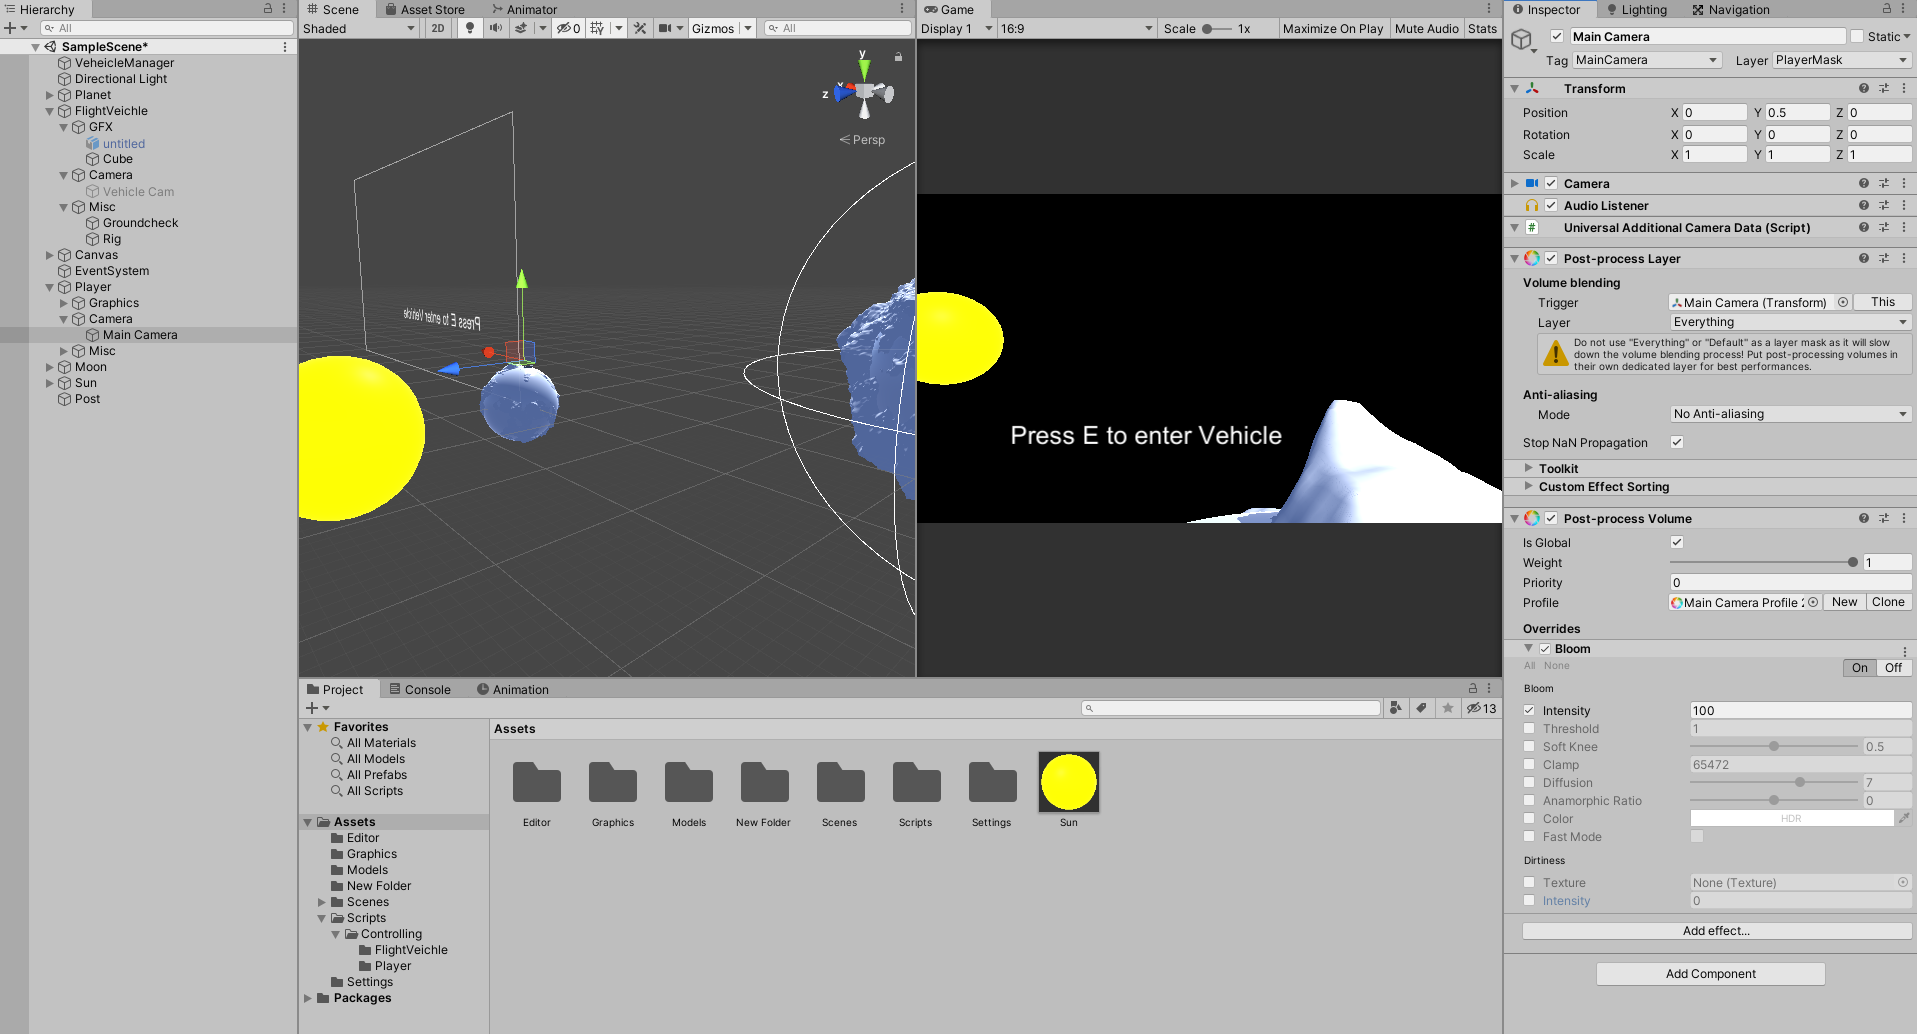Adjust the Game view Scale slider
Image resolution: width=1917 pixels, height=1034 pixels.
pyautogui.click(x=1216, y=28)
